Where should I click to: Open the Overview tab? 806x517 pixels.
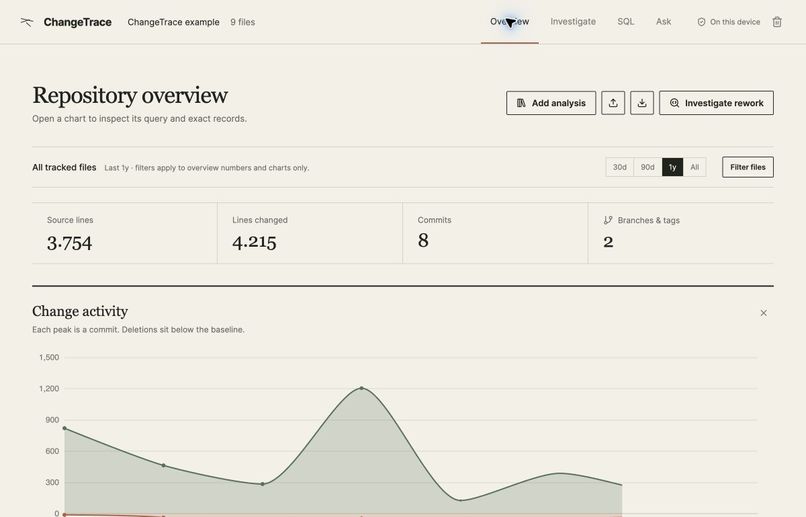click(x=509, y=22)
